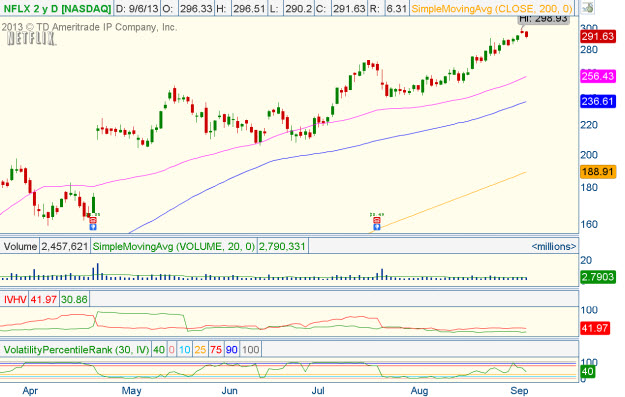
Task: Click the Jul label on time axis
Action: tap(318, 390)
